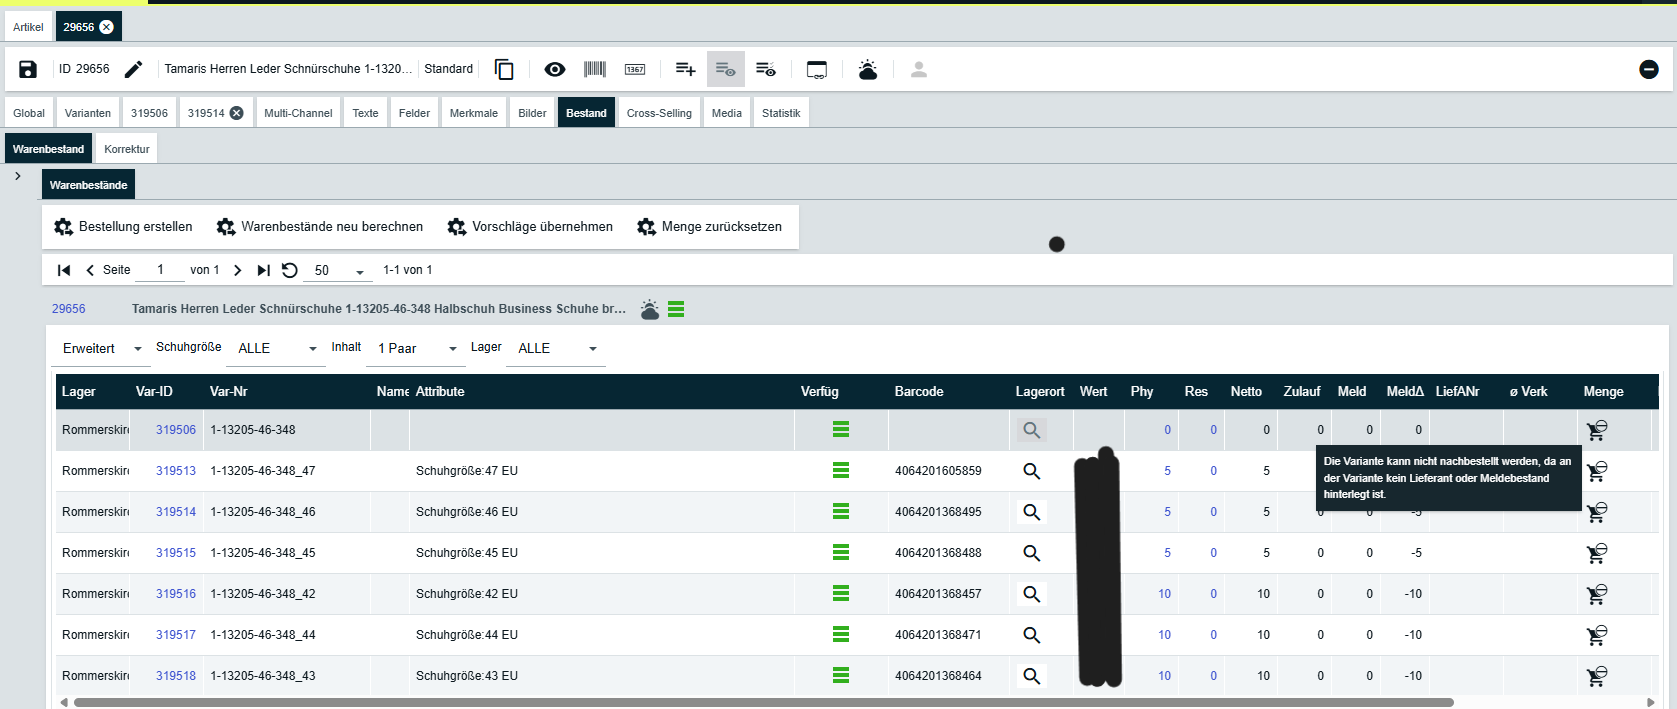The height and width of the screenshot is (709, 1677).
Task: Open the Lager ALLE dropdown
Action: [556, 349]
